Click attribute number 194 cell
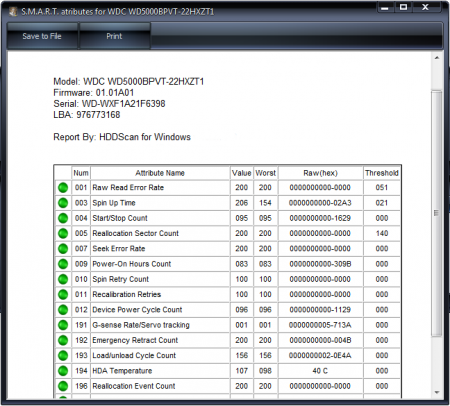The width and height of the screenshot is (450, 406). 81,371
